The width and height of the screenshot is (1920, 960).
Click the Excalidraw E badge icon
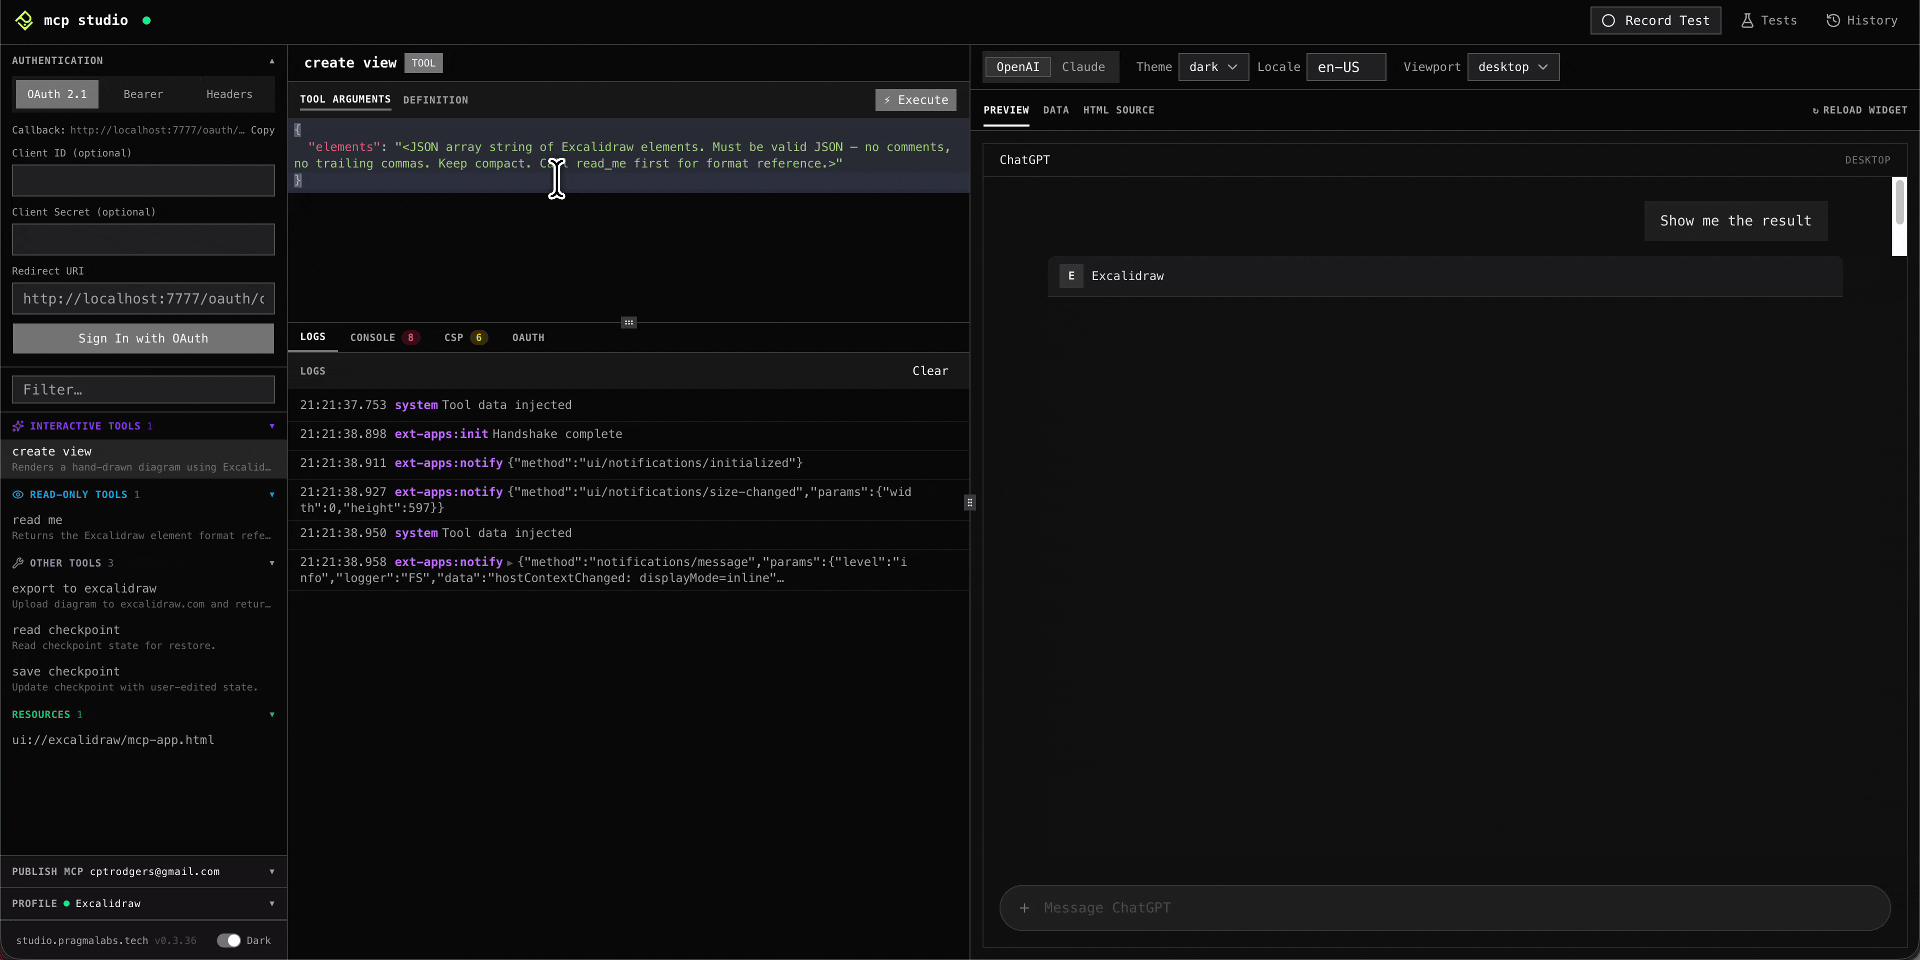(x=1071, y=276)
